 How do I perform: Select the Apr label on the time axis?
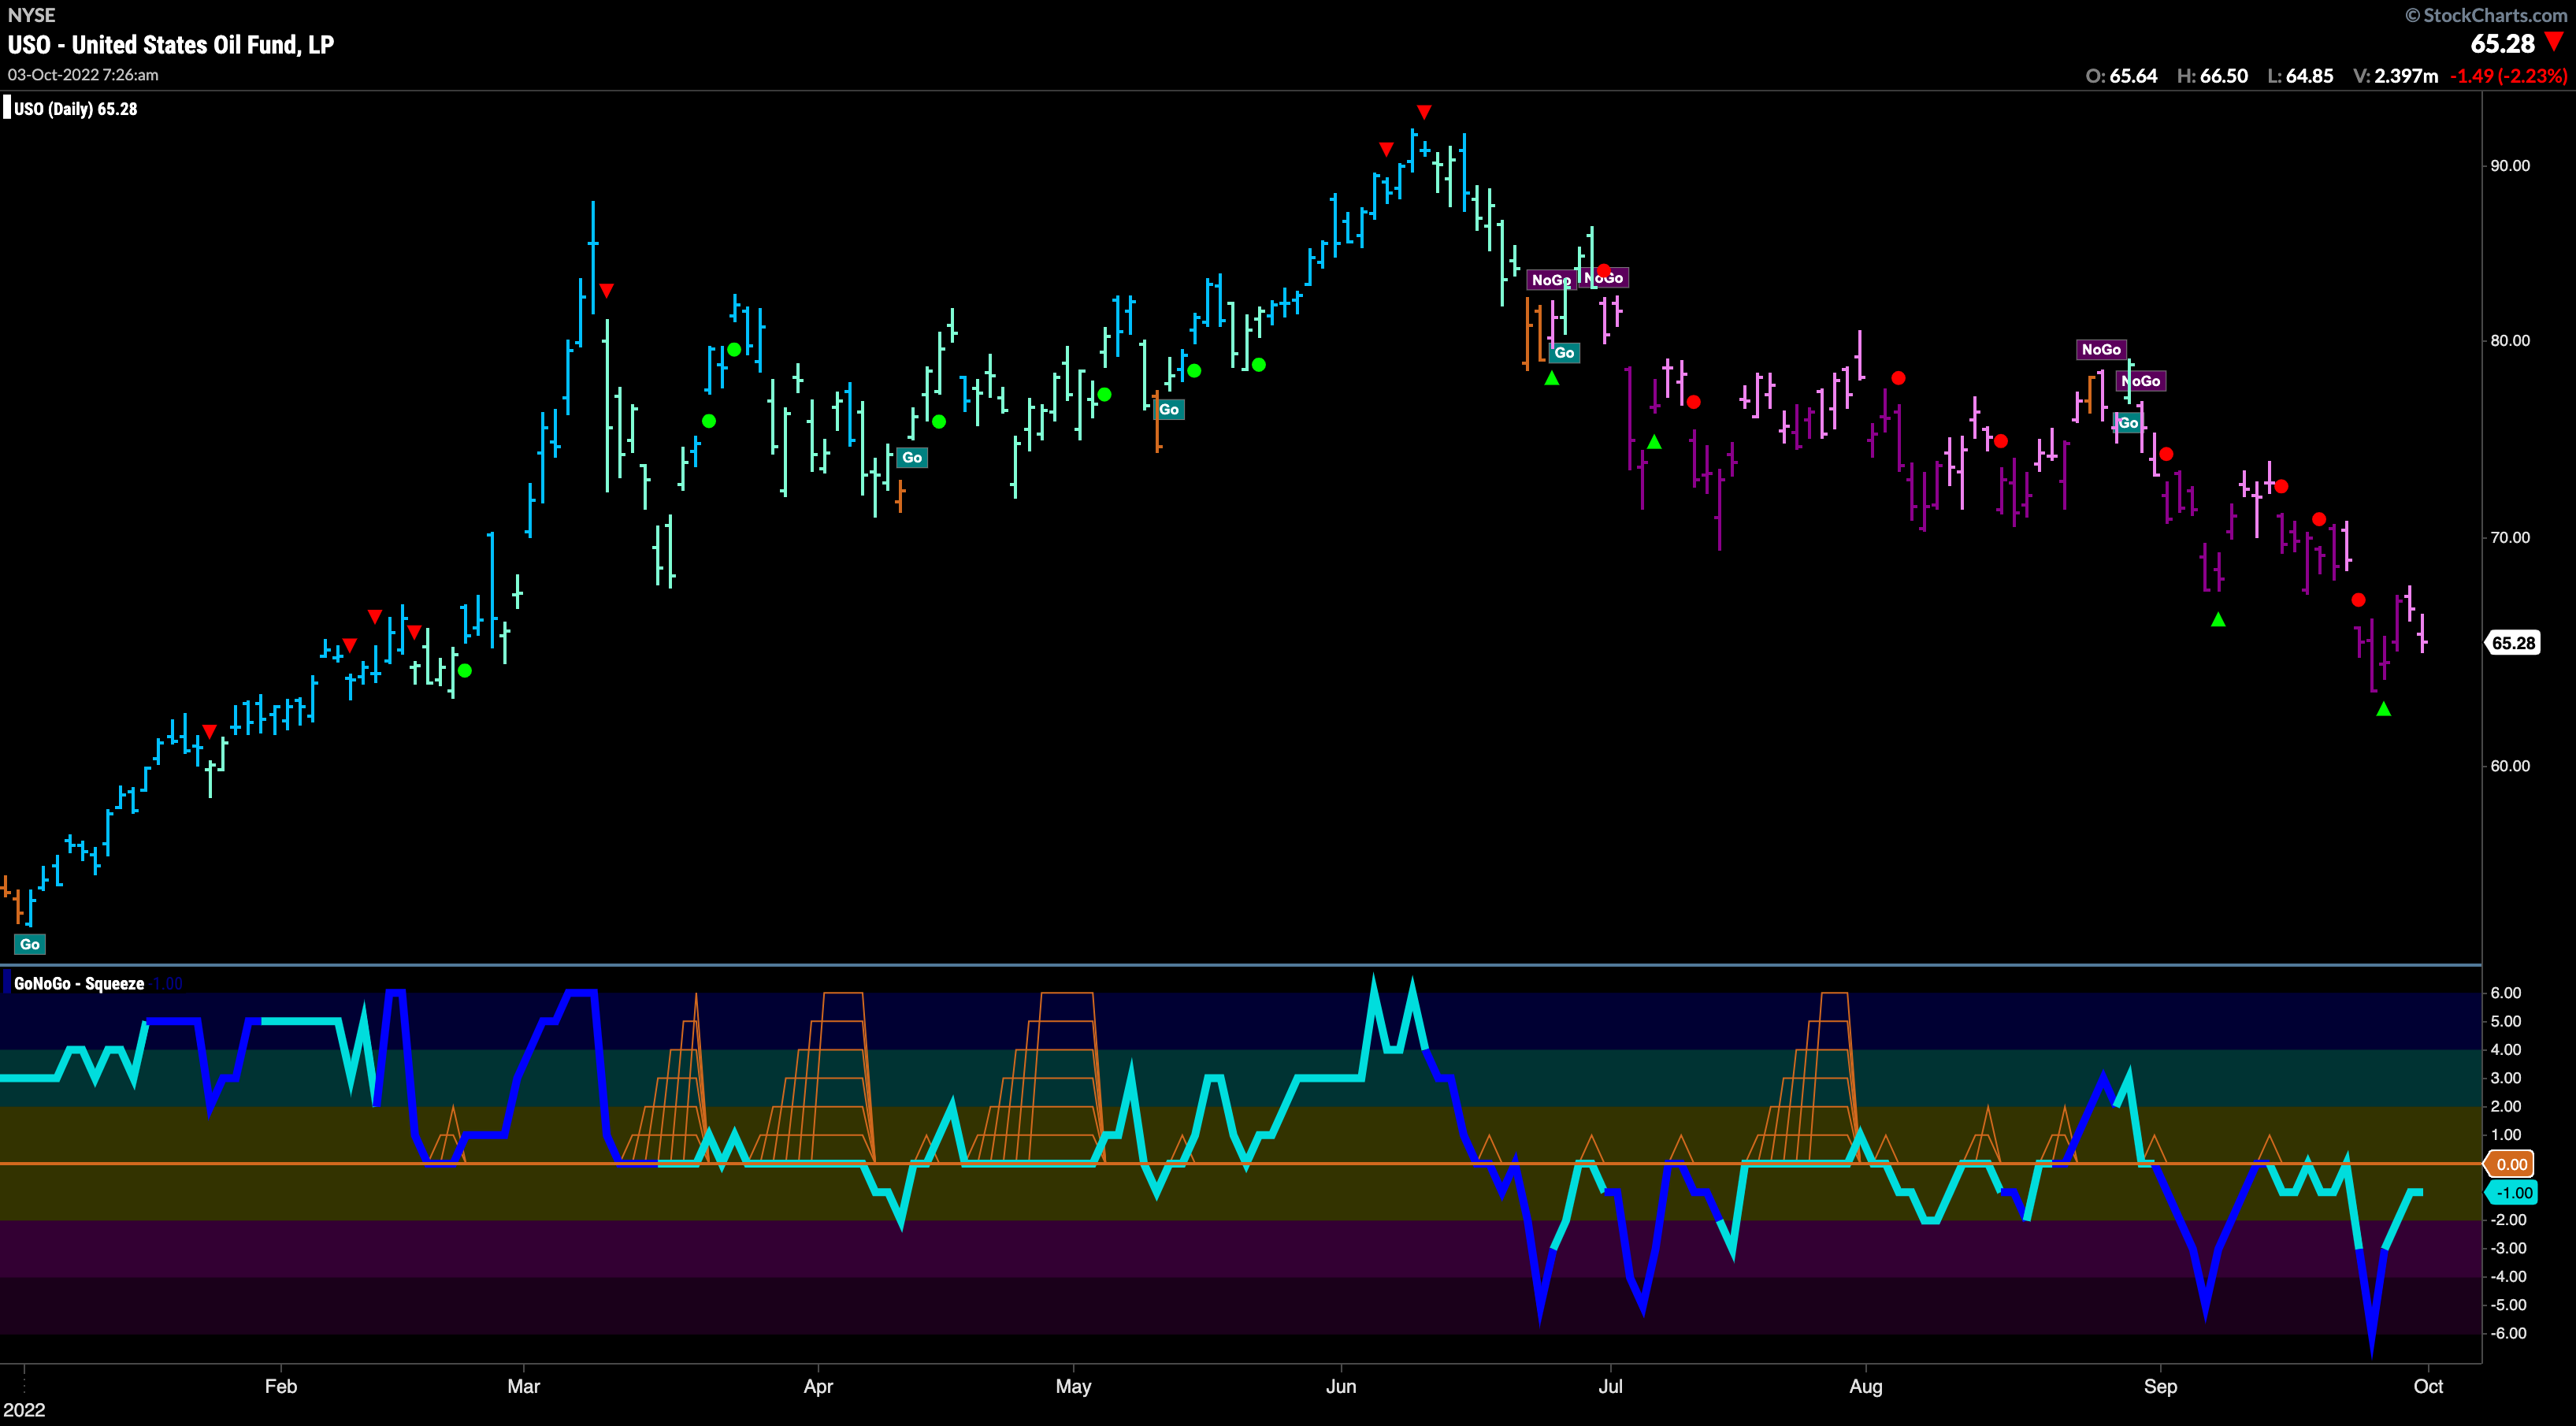click(x=818, y=1387)
